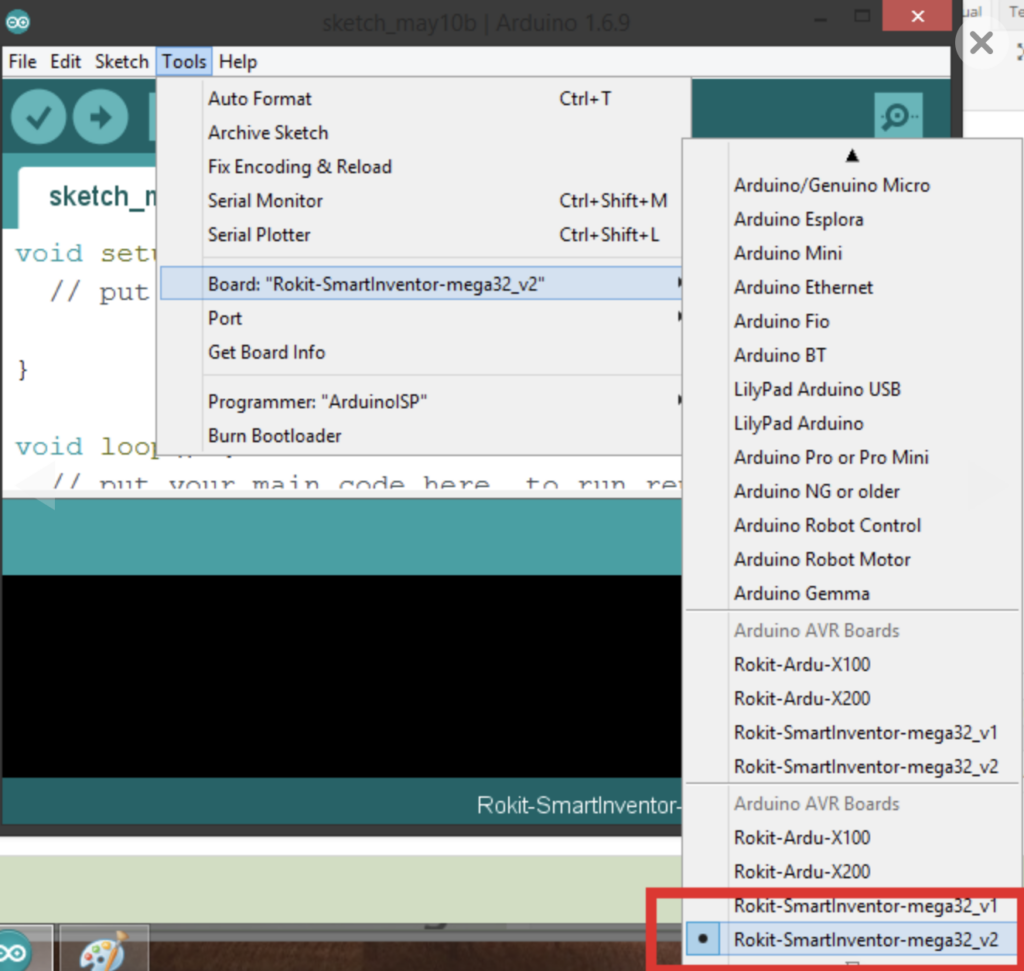Select Auto Format from Tools menu

tap(260, 99)
